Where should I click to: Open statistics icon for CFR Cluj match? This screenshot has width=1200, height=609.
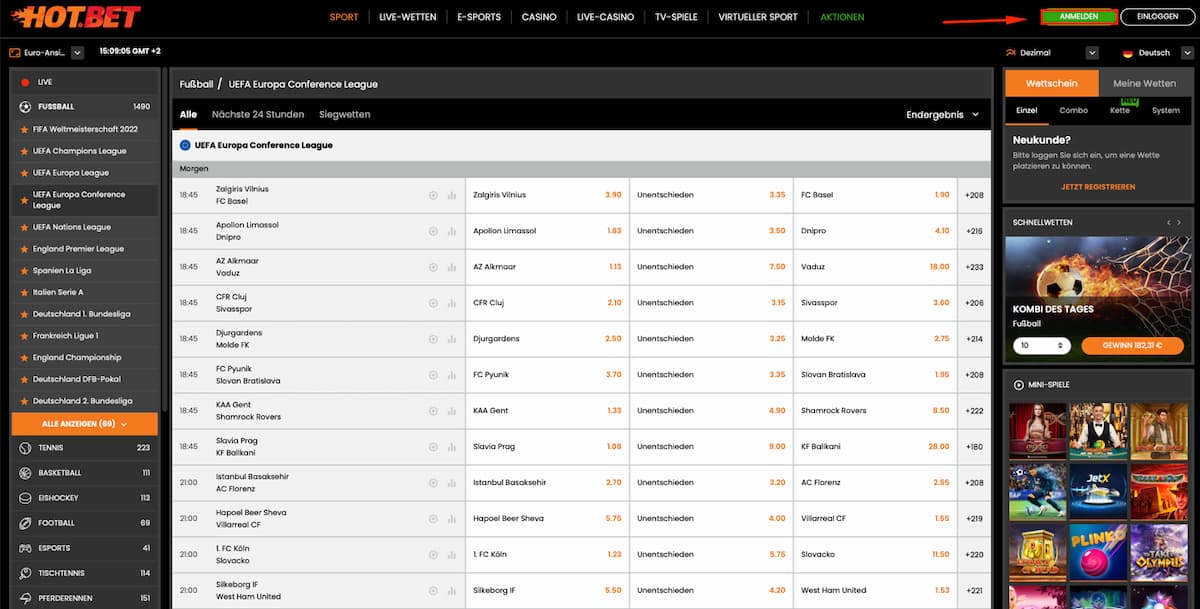(x=450, y=303)
